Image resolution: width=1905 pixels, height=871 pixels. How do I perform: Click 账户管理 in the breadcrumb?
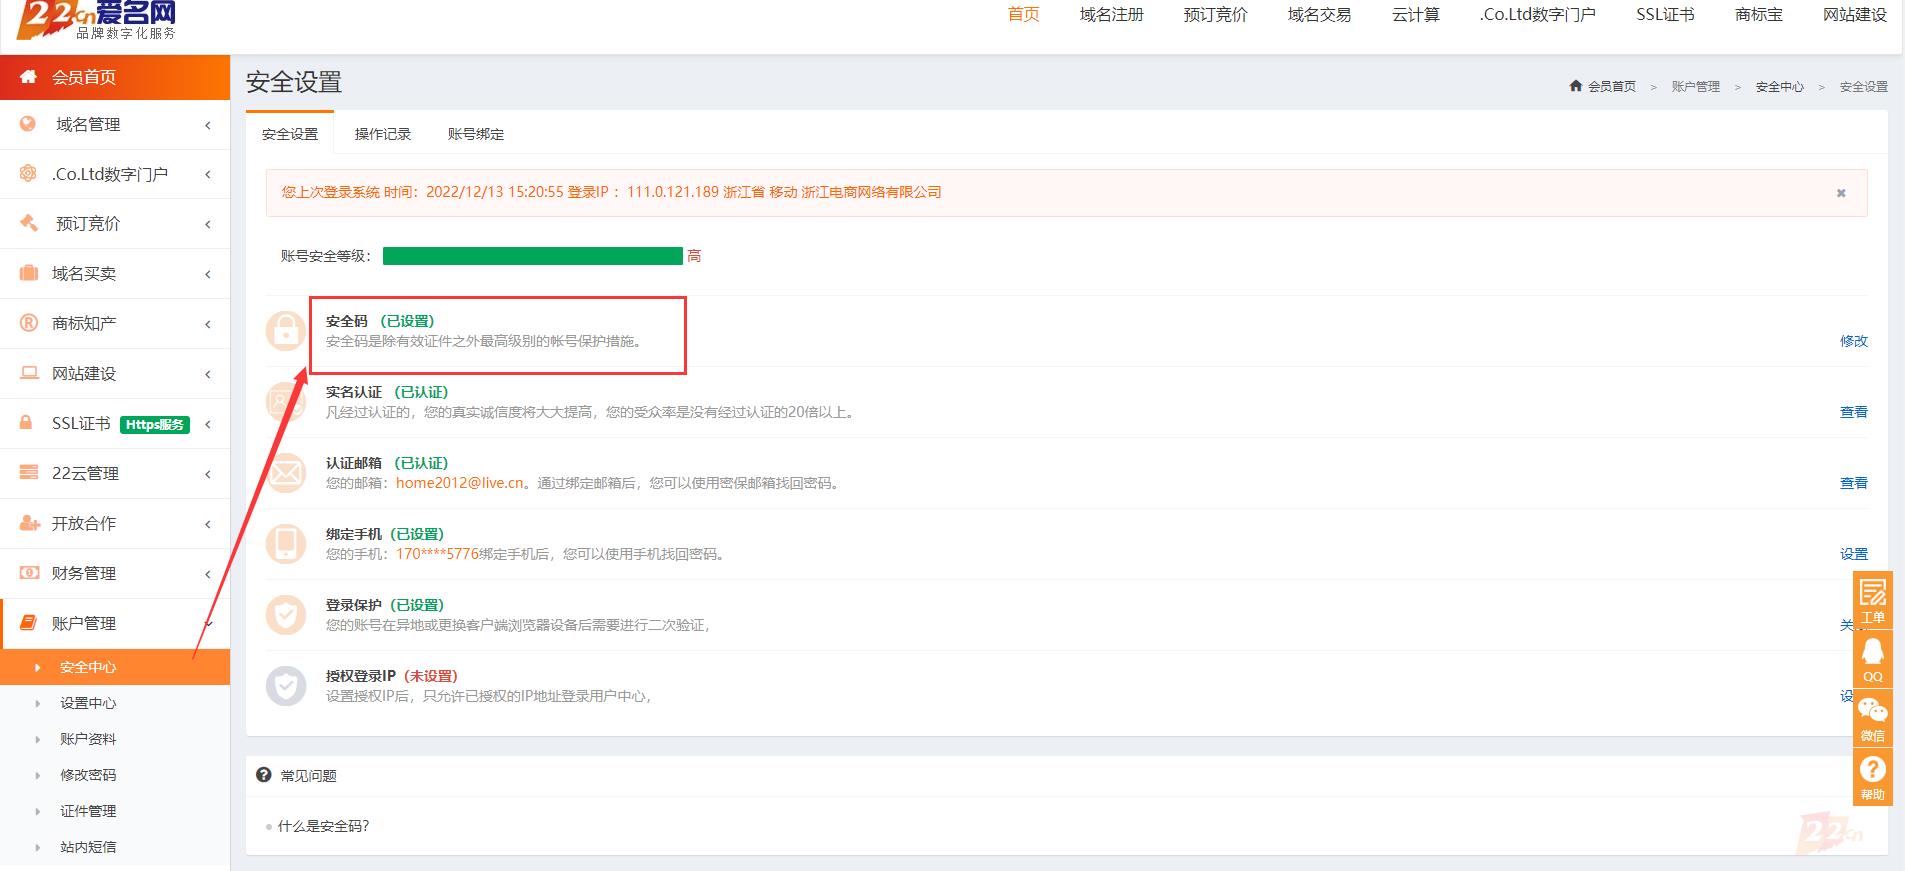coord(1696,87)
